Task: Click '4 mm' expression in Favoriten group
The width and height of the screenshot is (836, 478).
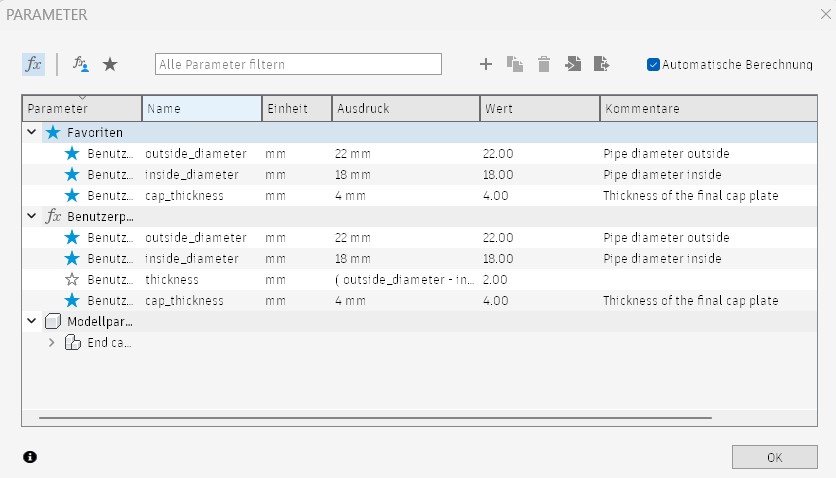Action: point(350,196)
